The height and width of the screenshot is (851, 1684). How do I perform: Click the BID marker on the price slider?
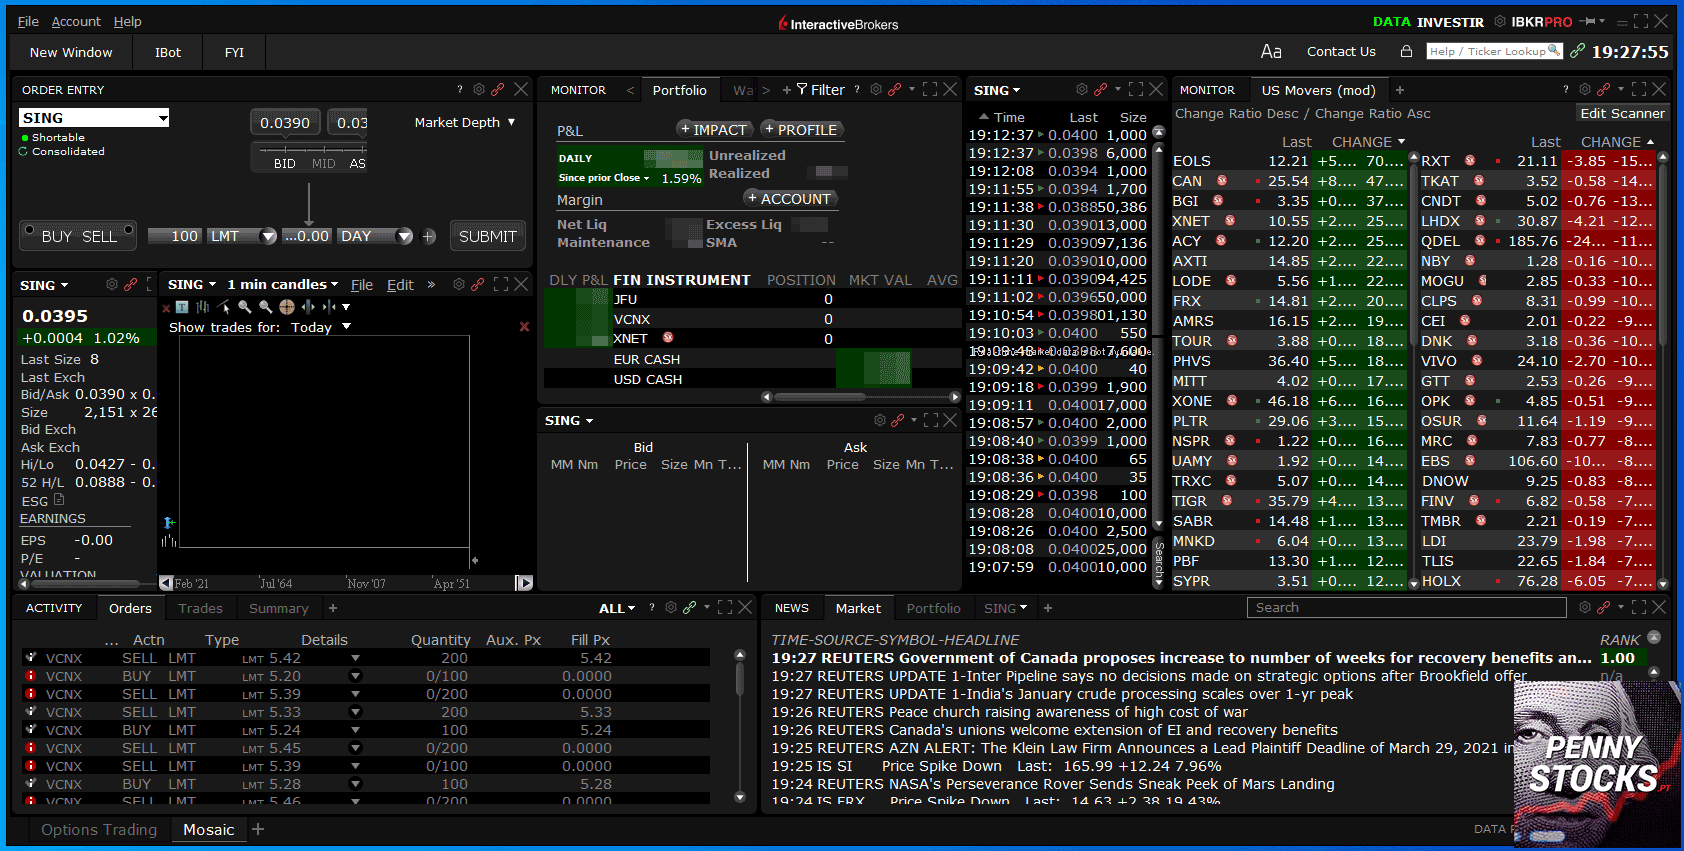tap(284, 163)
